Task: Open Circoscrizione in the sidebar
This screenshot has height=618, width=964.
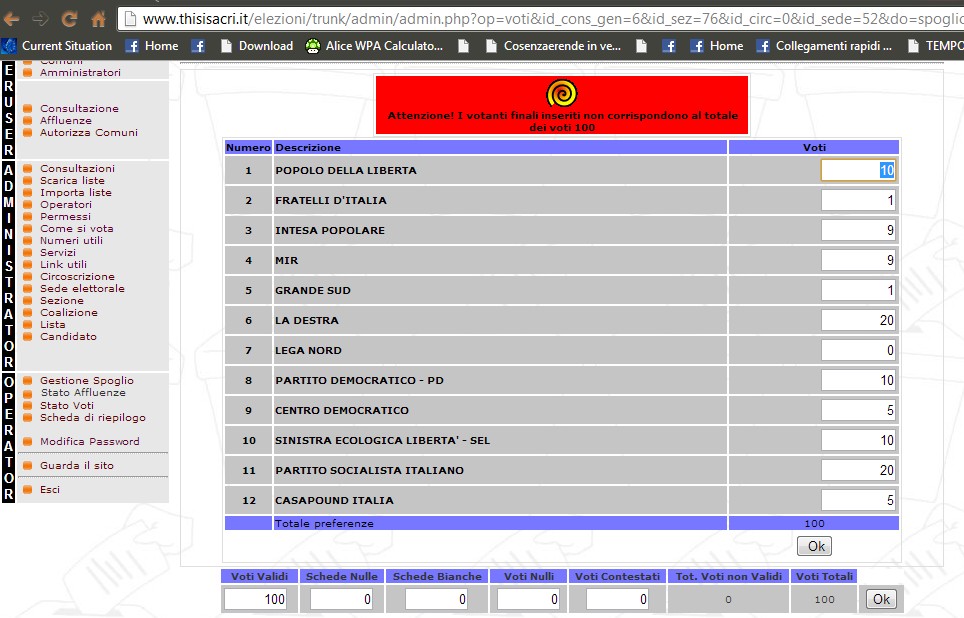Action: (x=77, y=277)
